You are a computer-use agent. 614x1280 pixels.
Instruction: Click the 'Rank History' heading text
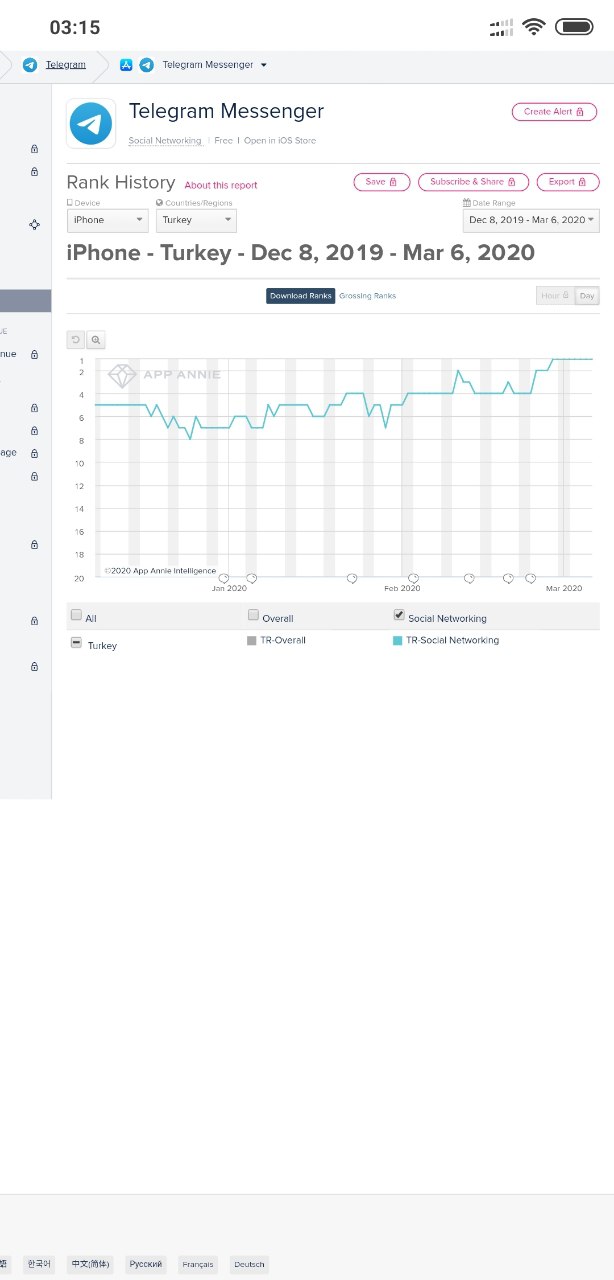click(x=121, y=182)
